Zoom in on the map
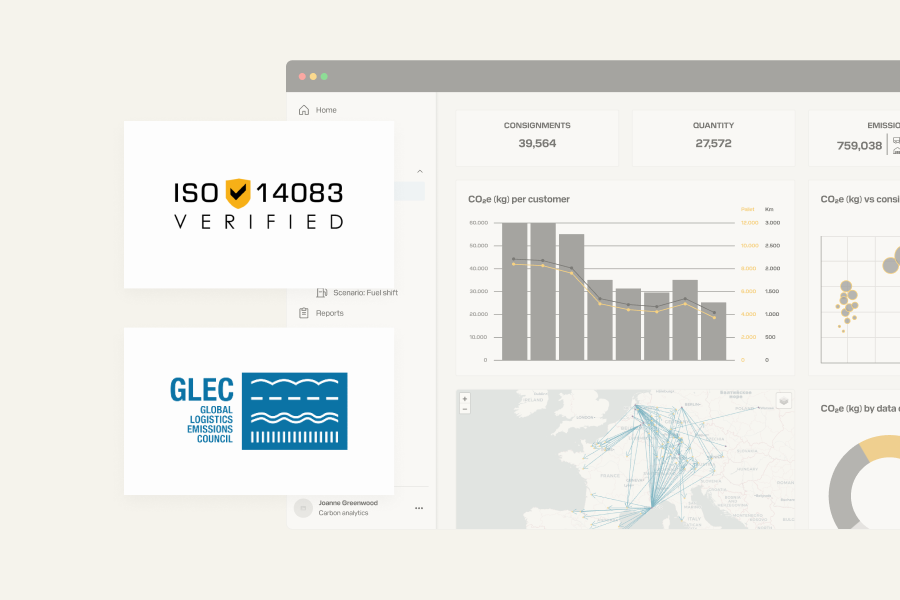 [x=465, y=398]
